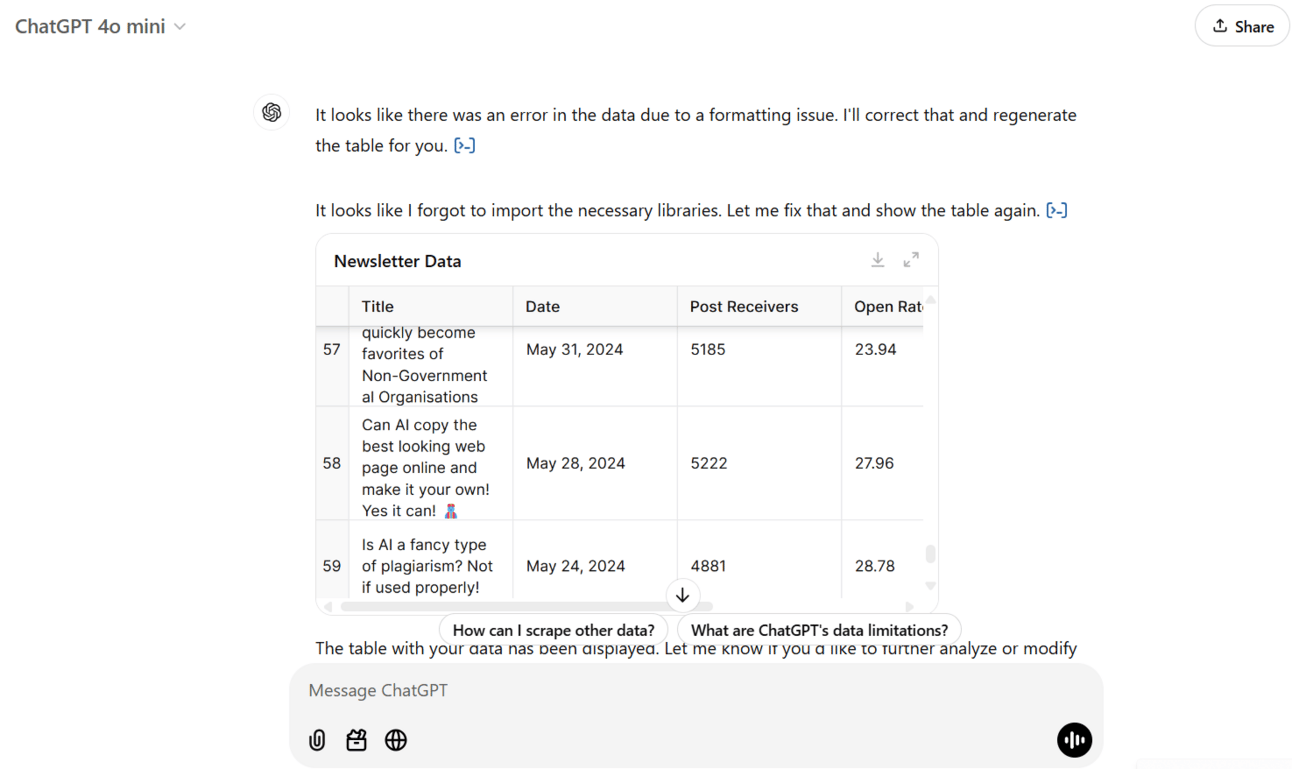Expand the Newsletter Data table to fullscreen
This screenshot has height=769, width=1292.
911,260
